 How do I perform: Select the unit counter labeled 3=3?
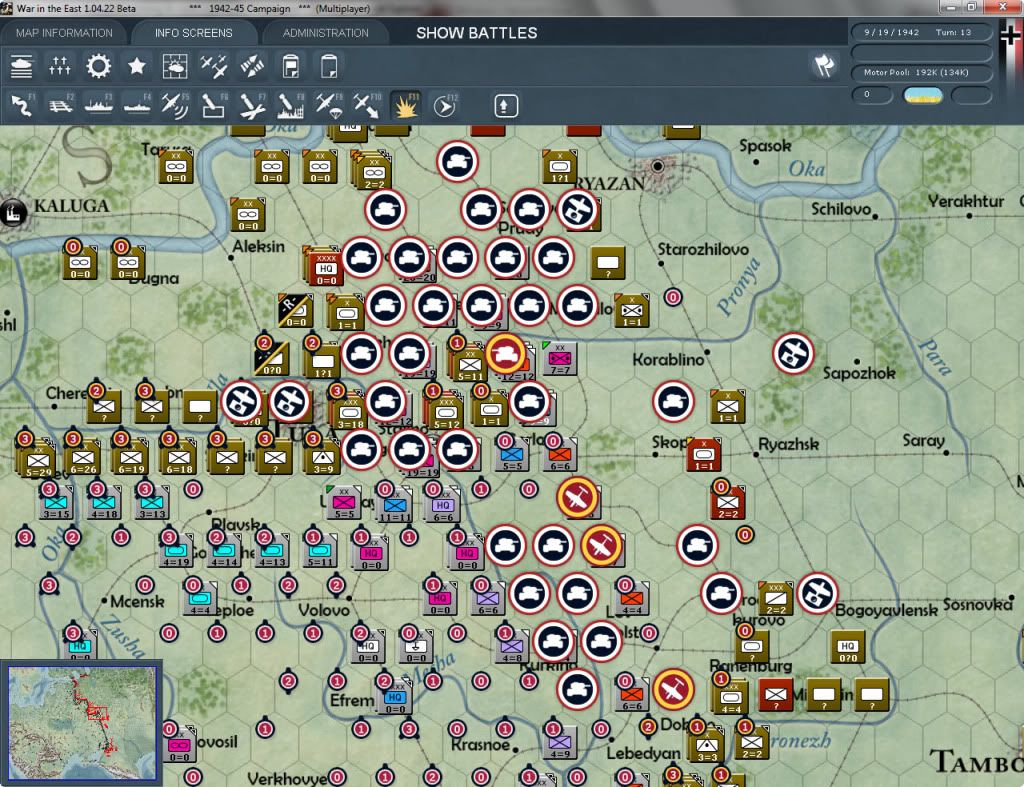coord(707,747)
